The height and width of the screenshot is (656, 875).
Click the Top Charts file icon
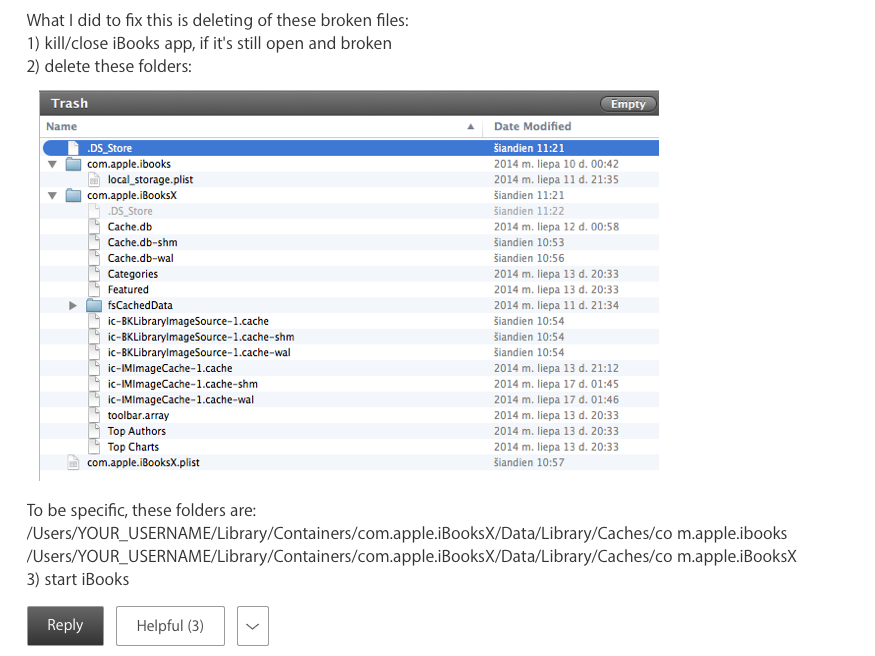(94, 447)
